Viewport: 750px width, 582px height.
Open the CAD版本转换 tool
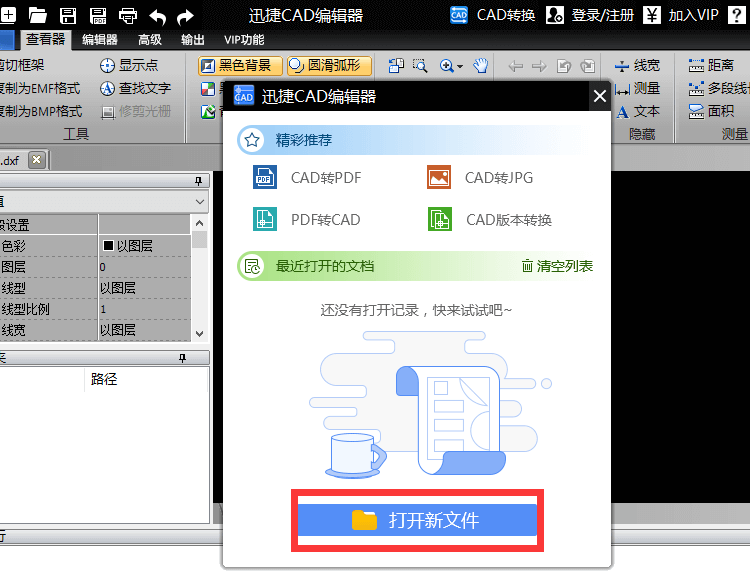pos(489,220)
